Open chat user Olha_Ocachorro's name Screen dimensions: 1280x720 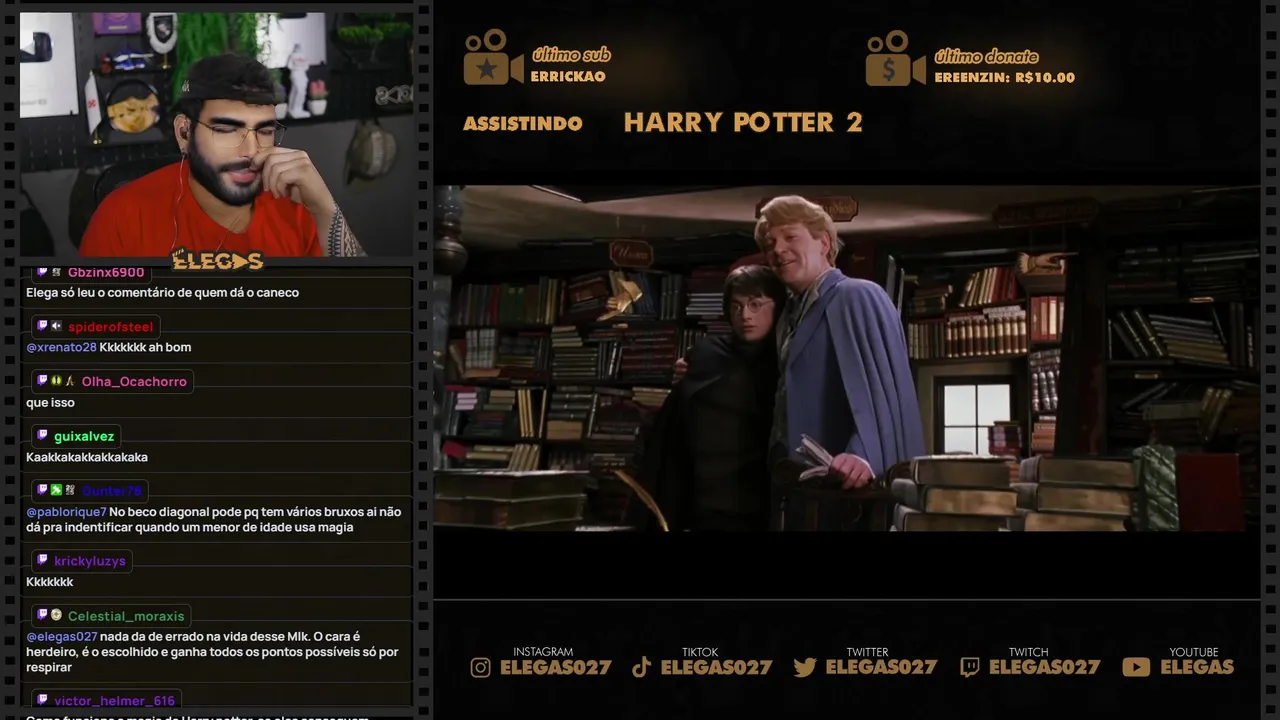134,382
